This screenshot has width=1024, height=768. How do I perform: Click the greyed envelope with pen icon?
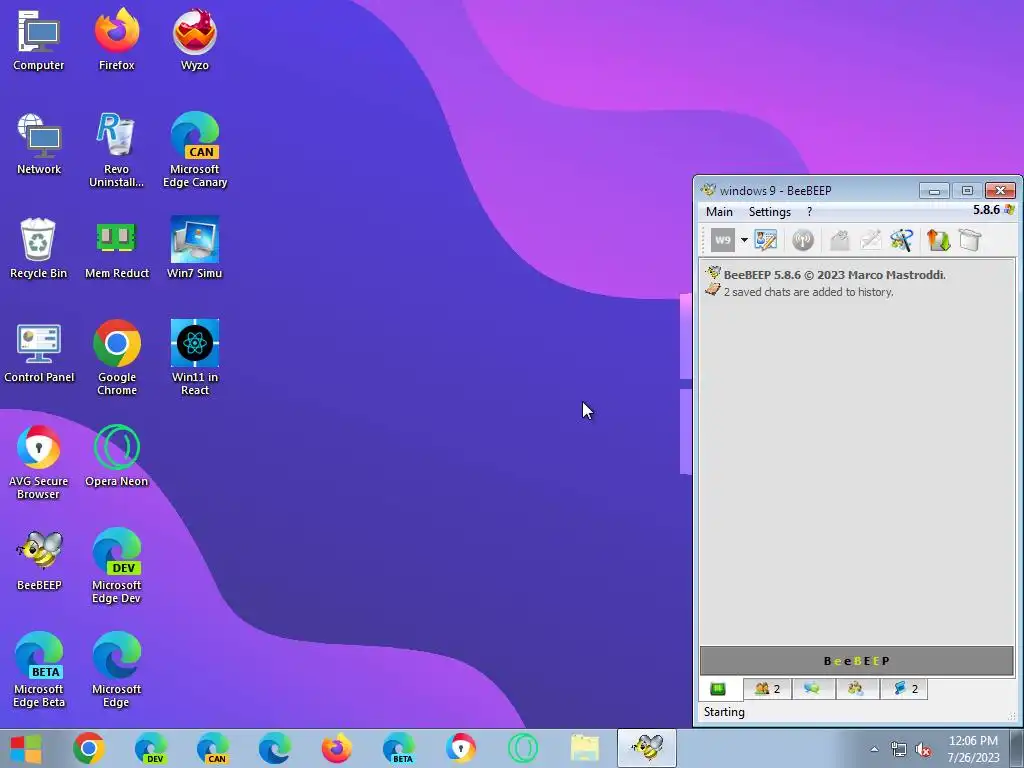[871, 240]
